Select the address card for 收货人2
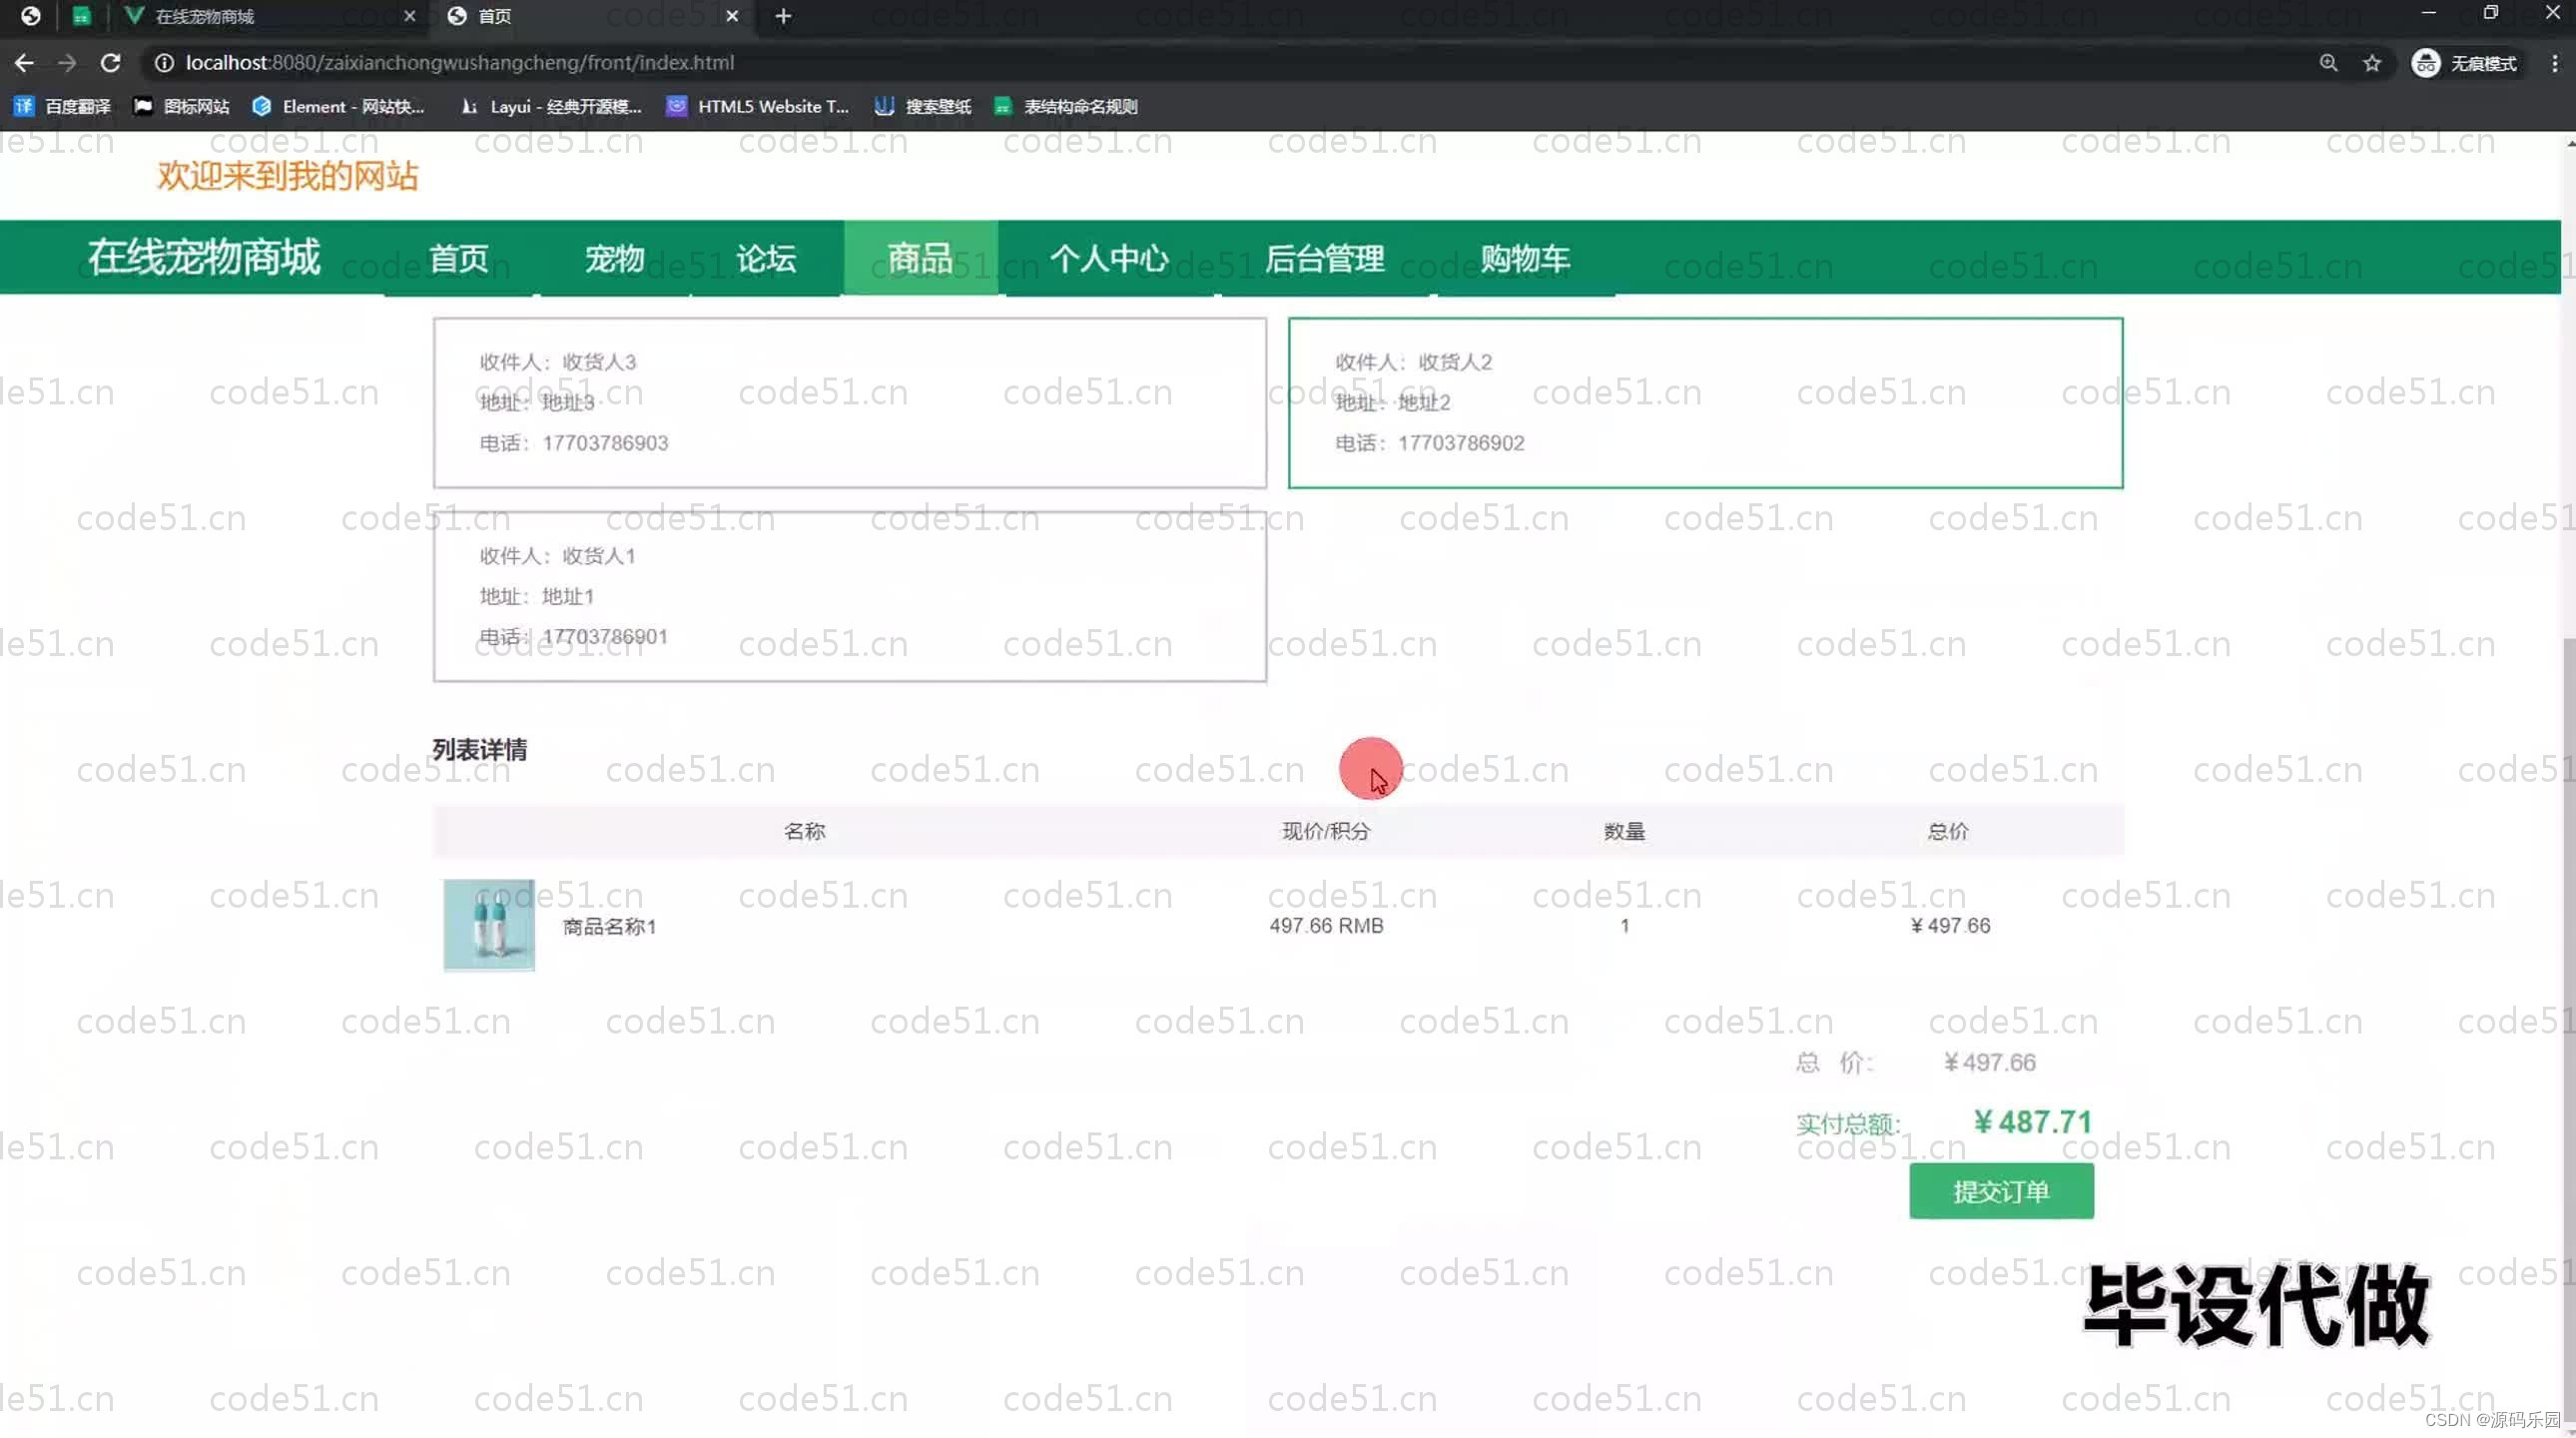This screenshot has width=2576, height=1438. pyautogui.click(x=1705, y=403)
